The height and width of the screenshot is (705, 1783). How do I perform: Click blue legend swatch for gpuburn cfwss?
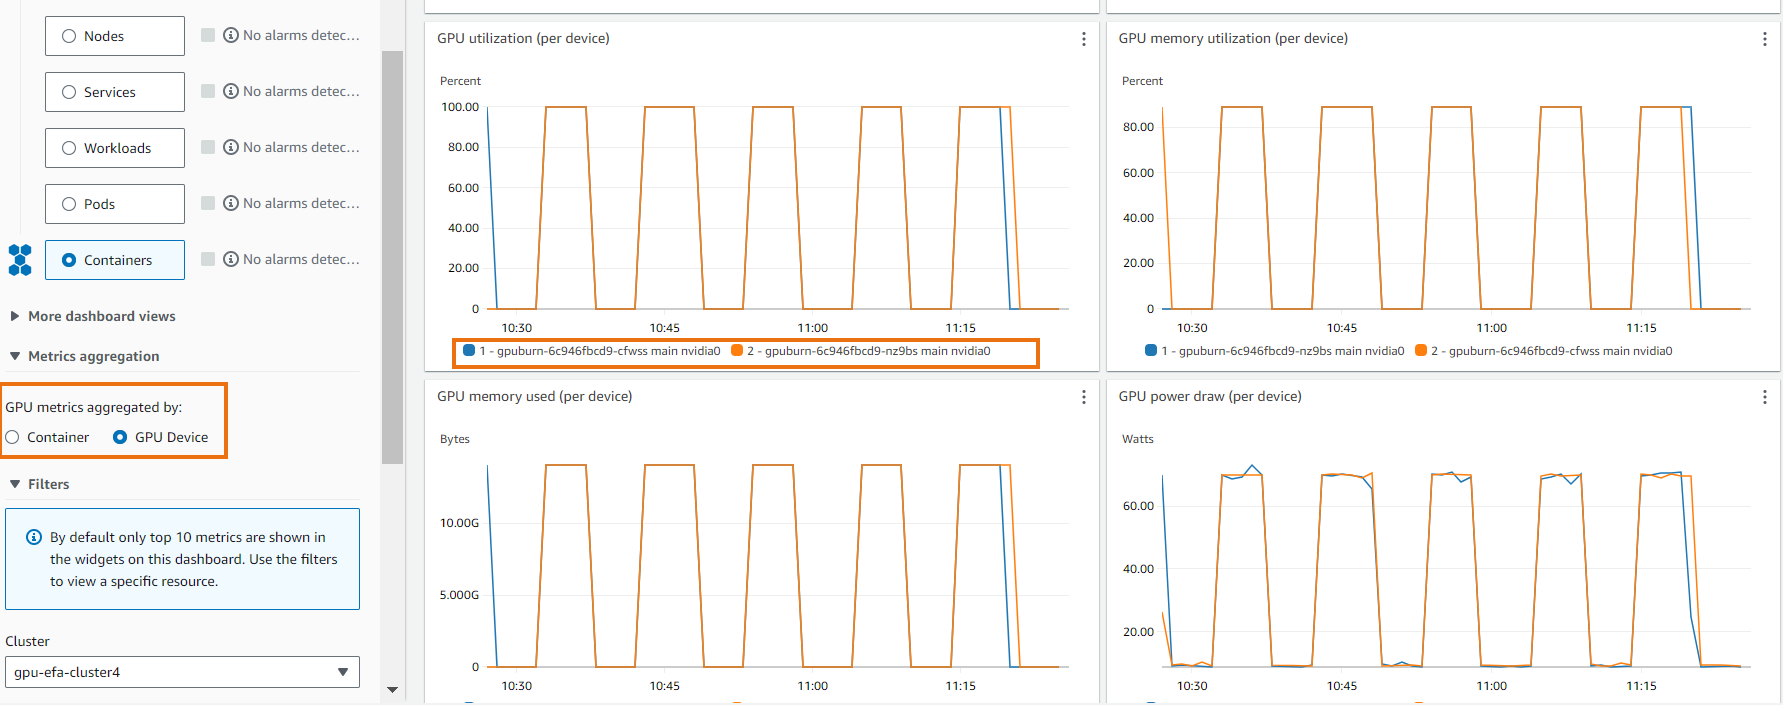(x=468, y=350)
